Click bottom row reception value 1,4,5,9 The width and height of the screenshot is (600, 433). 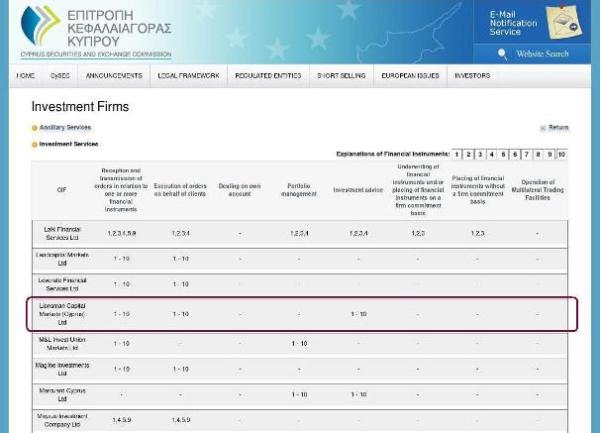click(122, 420)
